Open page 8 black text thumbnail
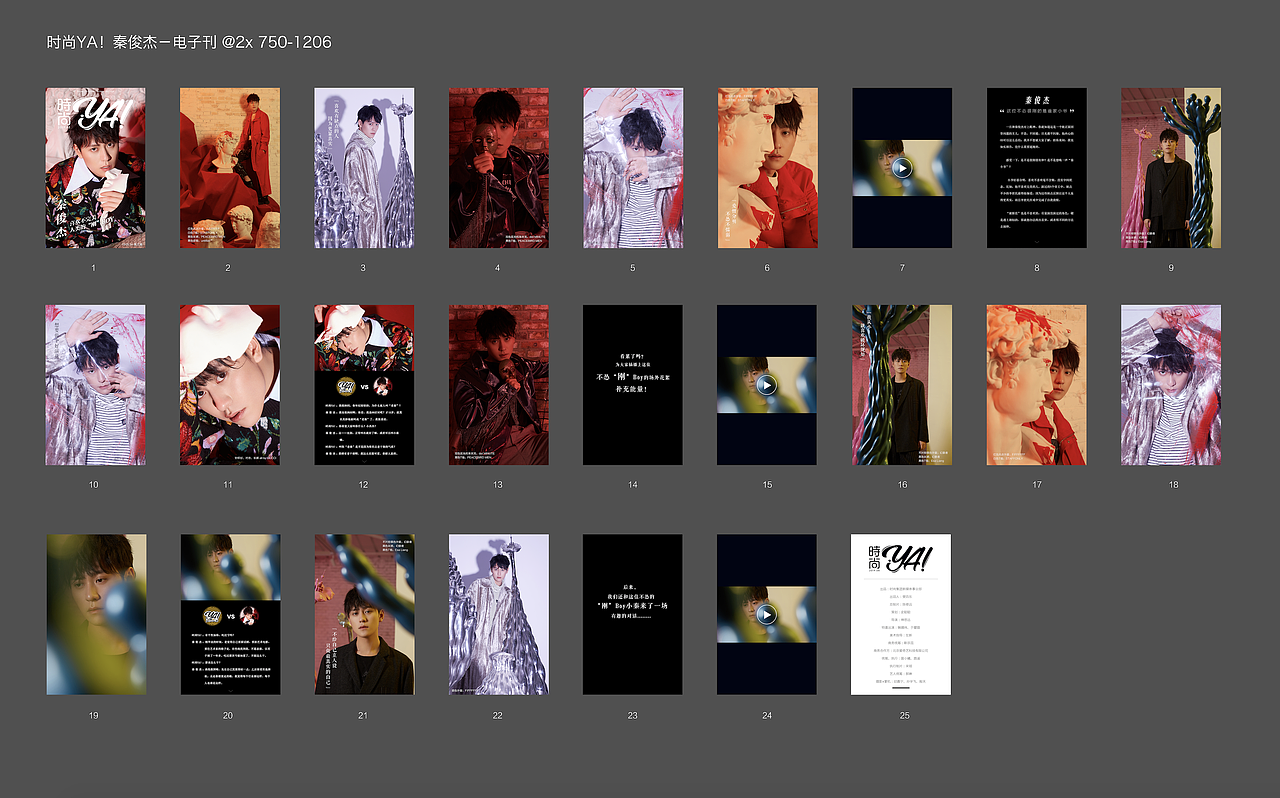This screenshot has width=1280, height=798. tap(1036, 168)
